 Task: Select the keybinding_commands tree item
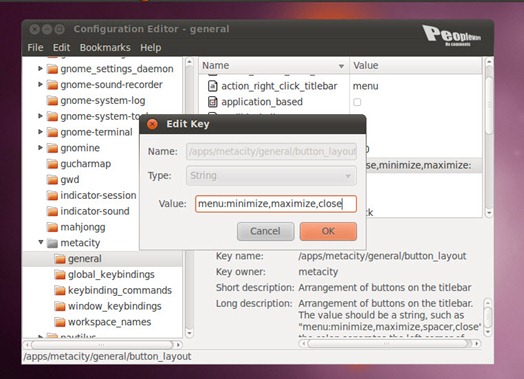coord(120,291)
